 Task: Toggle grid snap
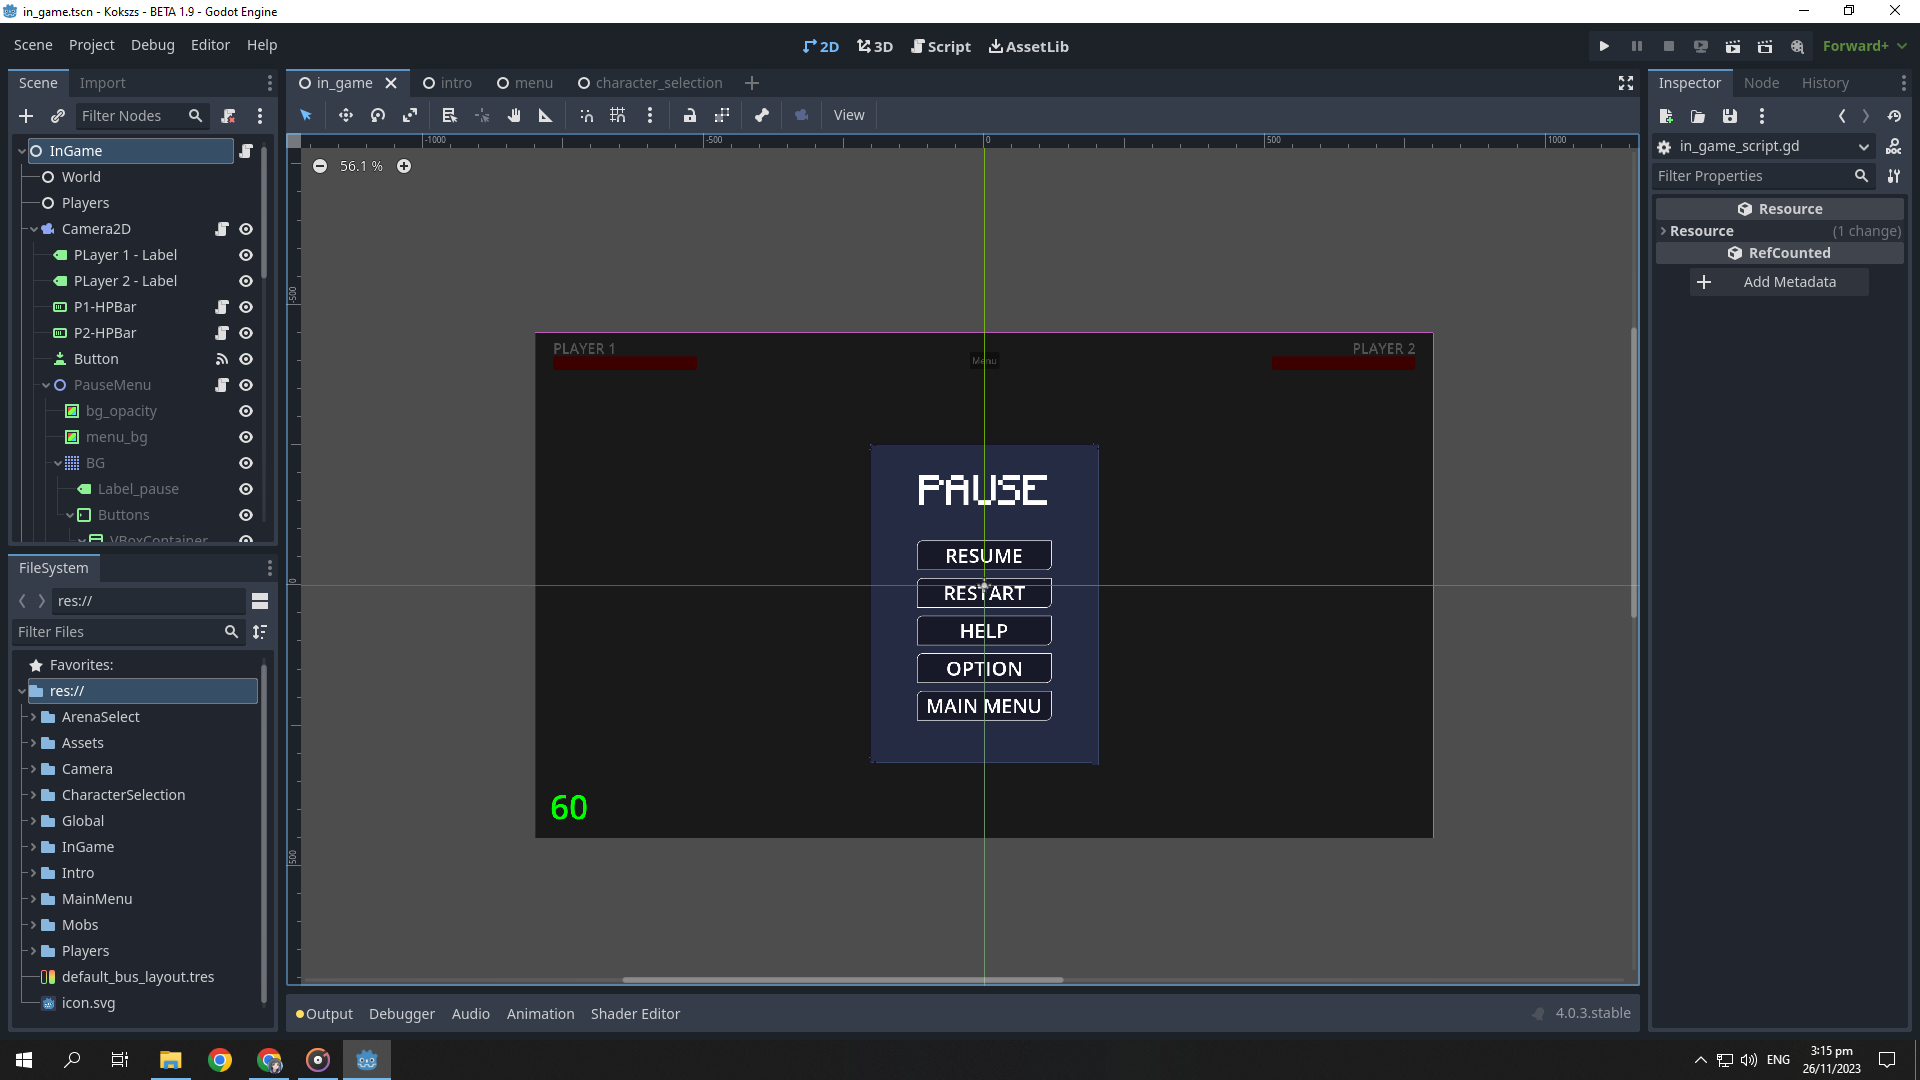[618, 115]
